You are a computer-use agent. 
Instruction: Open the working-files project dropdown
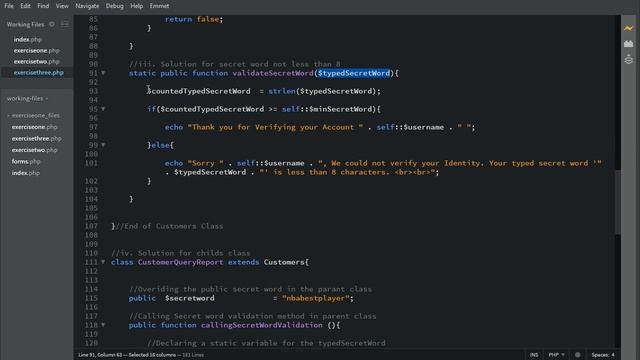[x=27, y=98]
